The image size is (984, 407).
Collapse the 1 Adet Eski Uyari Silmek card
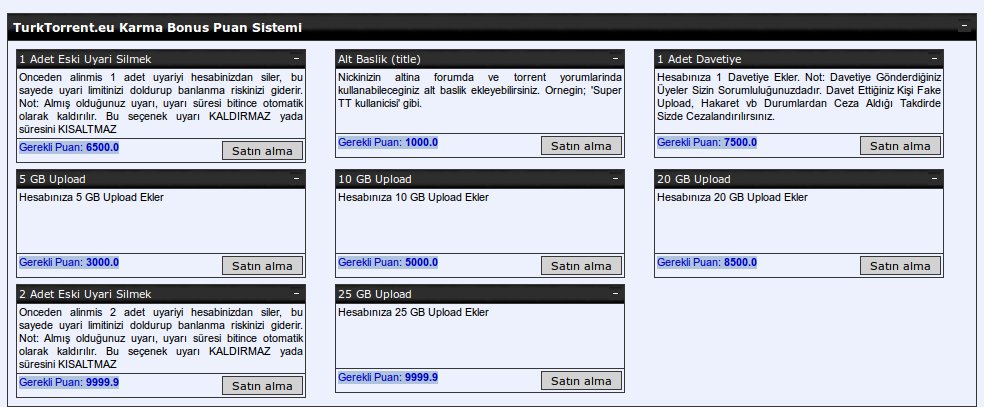click(x=296, y=58)
